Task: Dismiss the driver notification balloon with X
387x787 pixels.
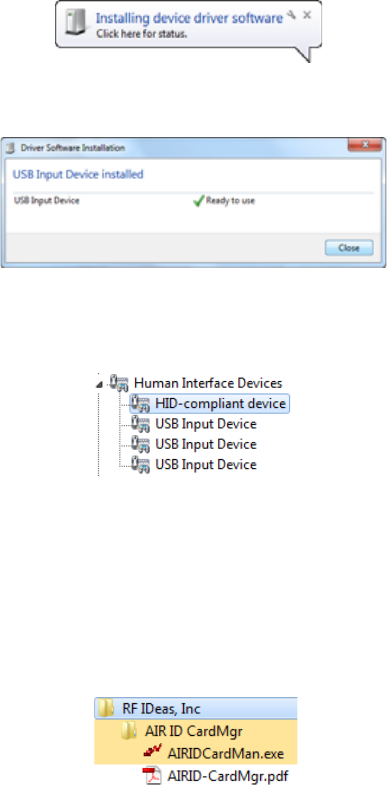Action: coord(307,16)
